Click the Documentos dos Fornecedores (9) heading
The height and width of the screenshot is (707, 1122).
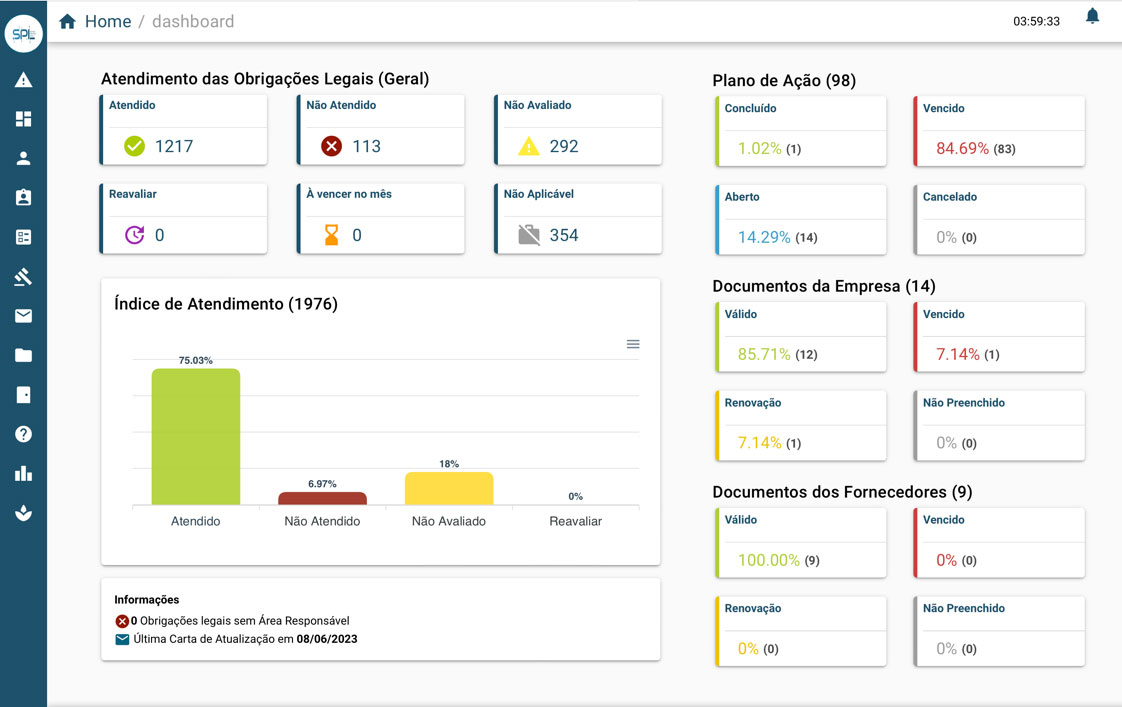(842, 492)
